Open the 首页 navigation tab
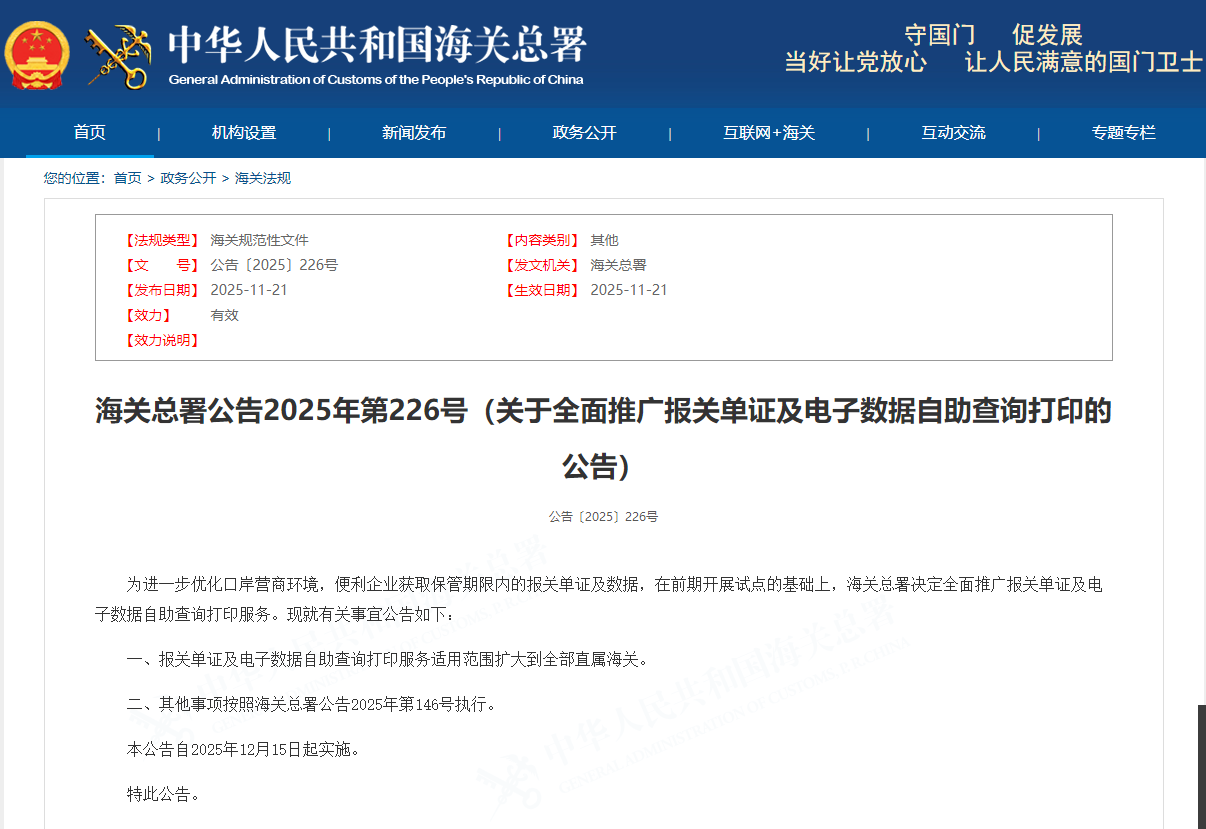Image resolution: width=1206 pixels, height=829 pixels. point(90,133)
